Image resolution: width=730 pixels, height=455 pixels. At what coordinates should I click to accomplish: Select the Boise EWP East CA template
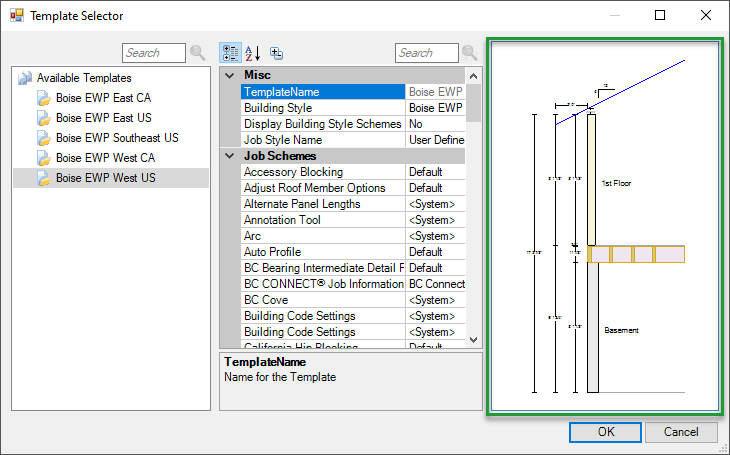pyautogui.click(x=103, y=98)
